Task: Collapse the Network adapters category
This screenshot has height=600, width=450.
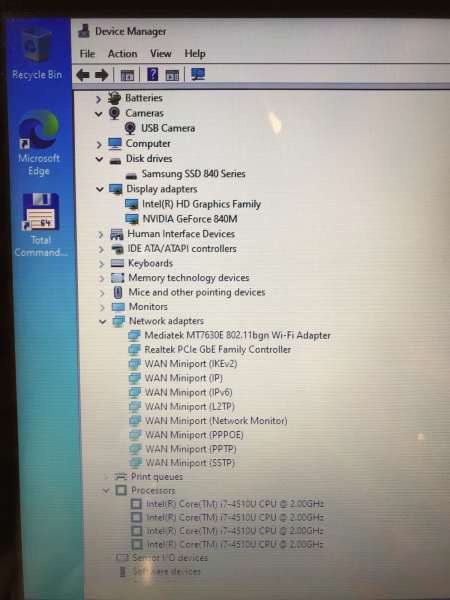Action: pyautogui.click(x=103, y=321)
